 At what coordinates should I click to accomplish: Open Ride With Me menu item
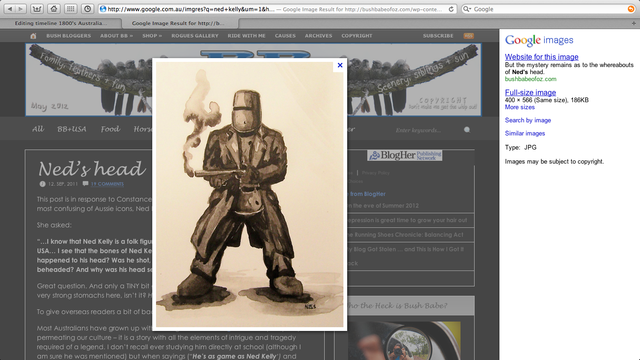pos(247,36)
